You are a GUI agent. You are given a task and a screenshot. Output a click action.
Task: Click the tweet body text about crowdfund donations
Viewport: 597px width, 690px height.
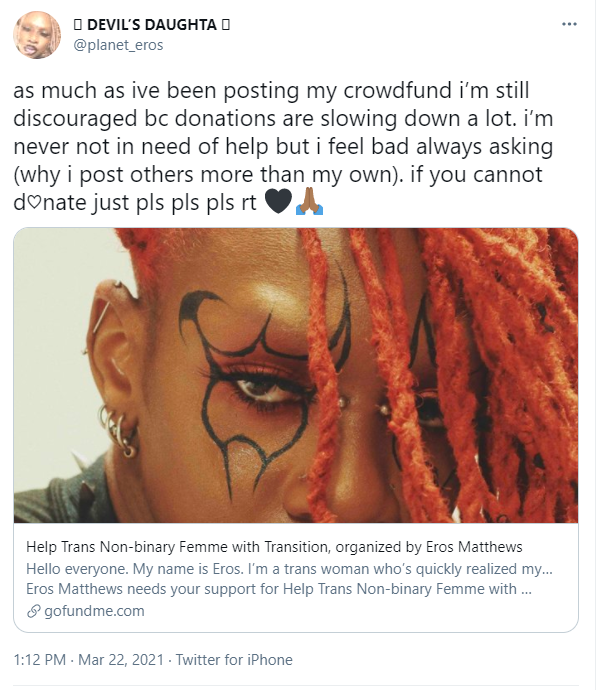coord(283,147)
